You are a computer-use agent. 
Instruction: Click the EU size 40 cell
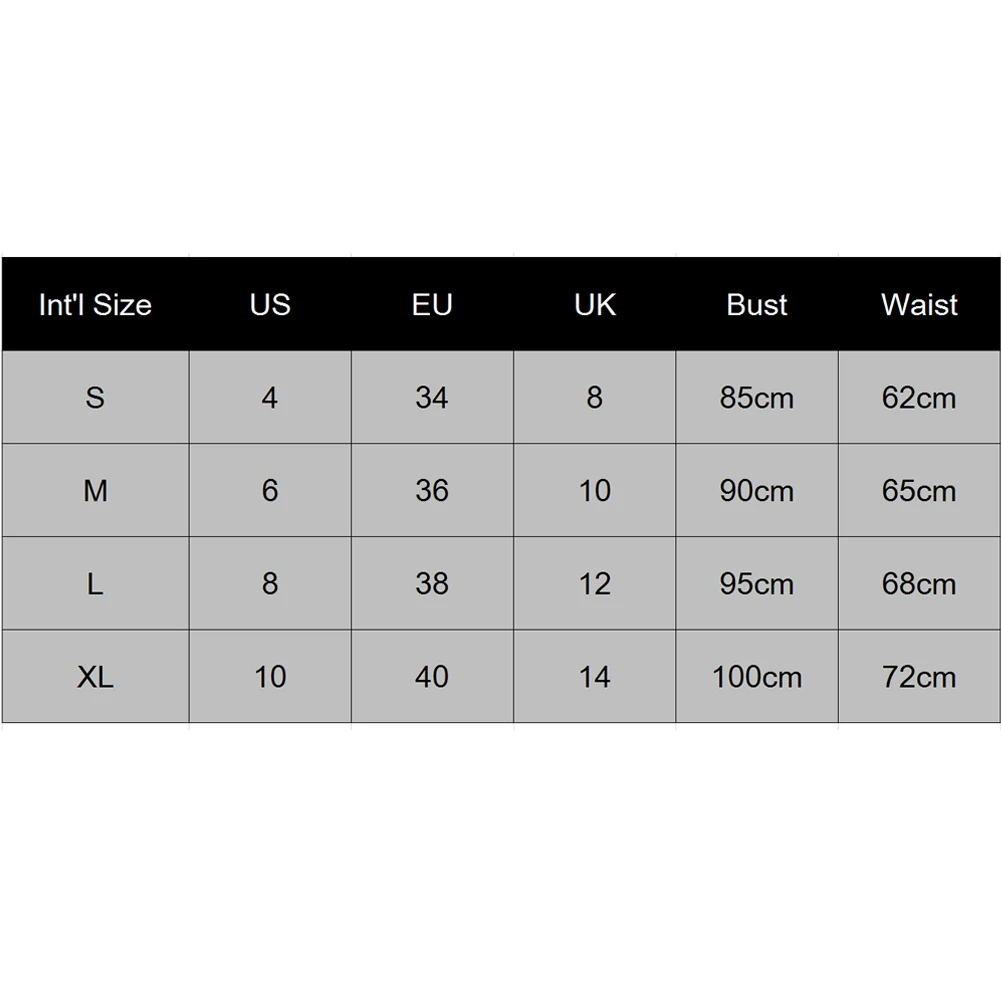[x=432, y=677]
